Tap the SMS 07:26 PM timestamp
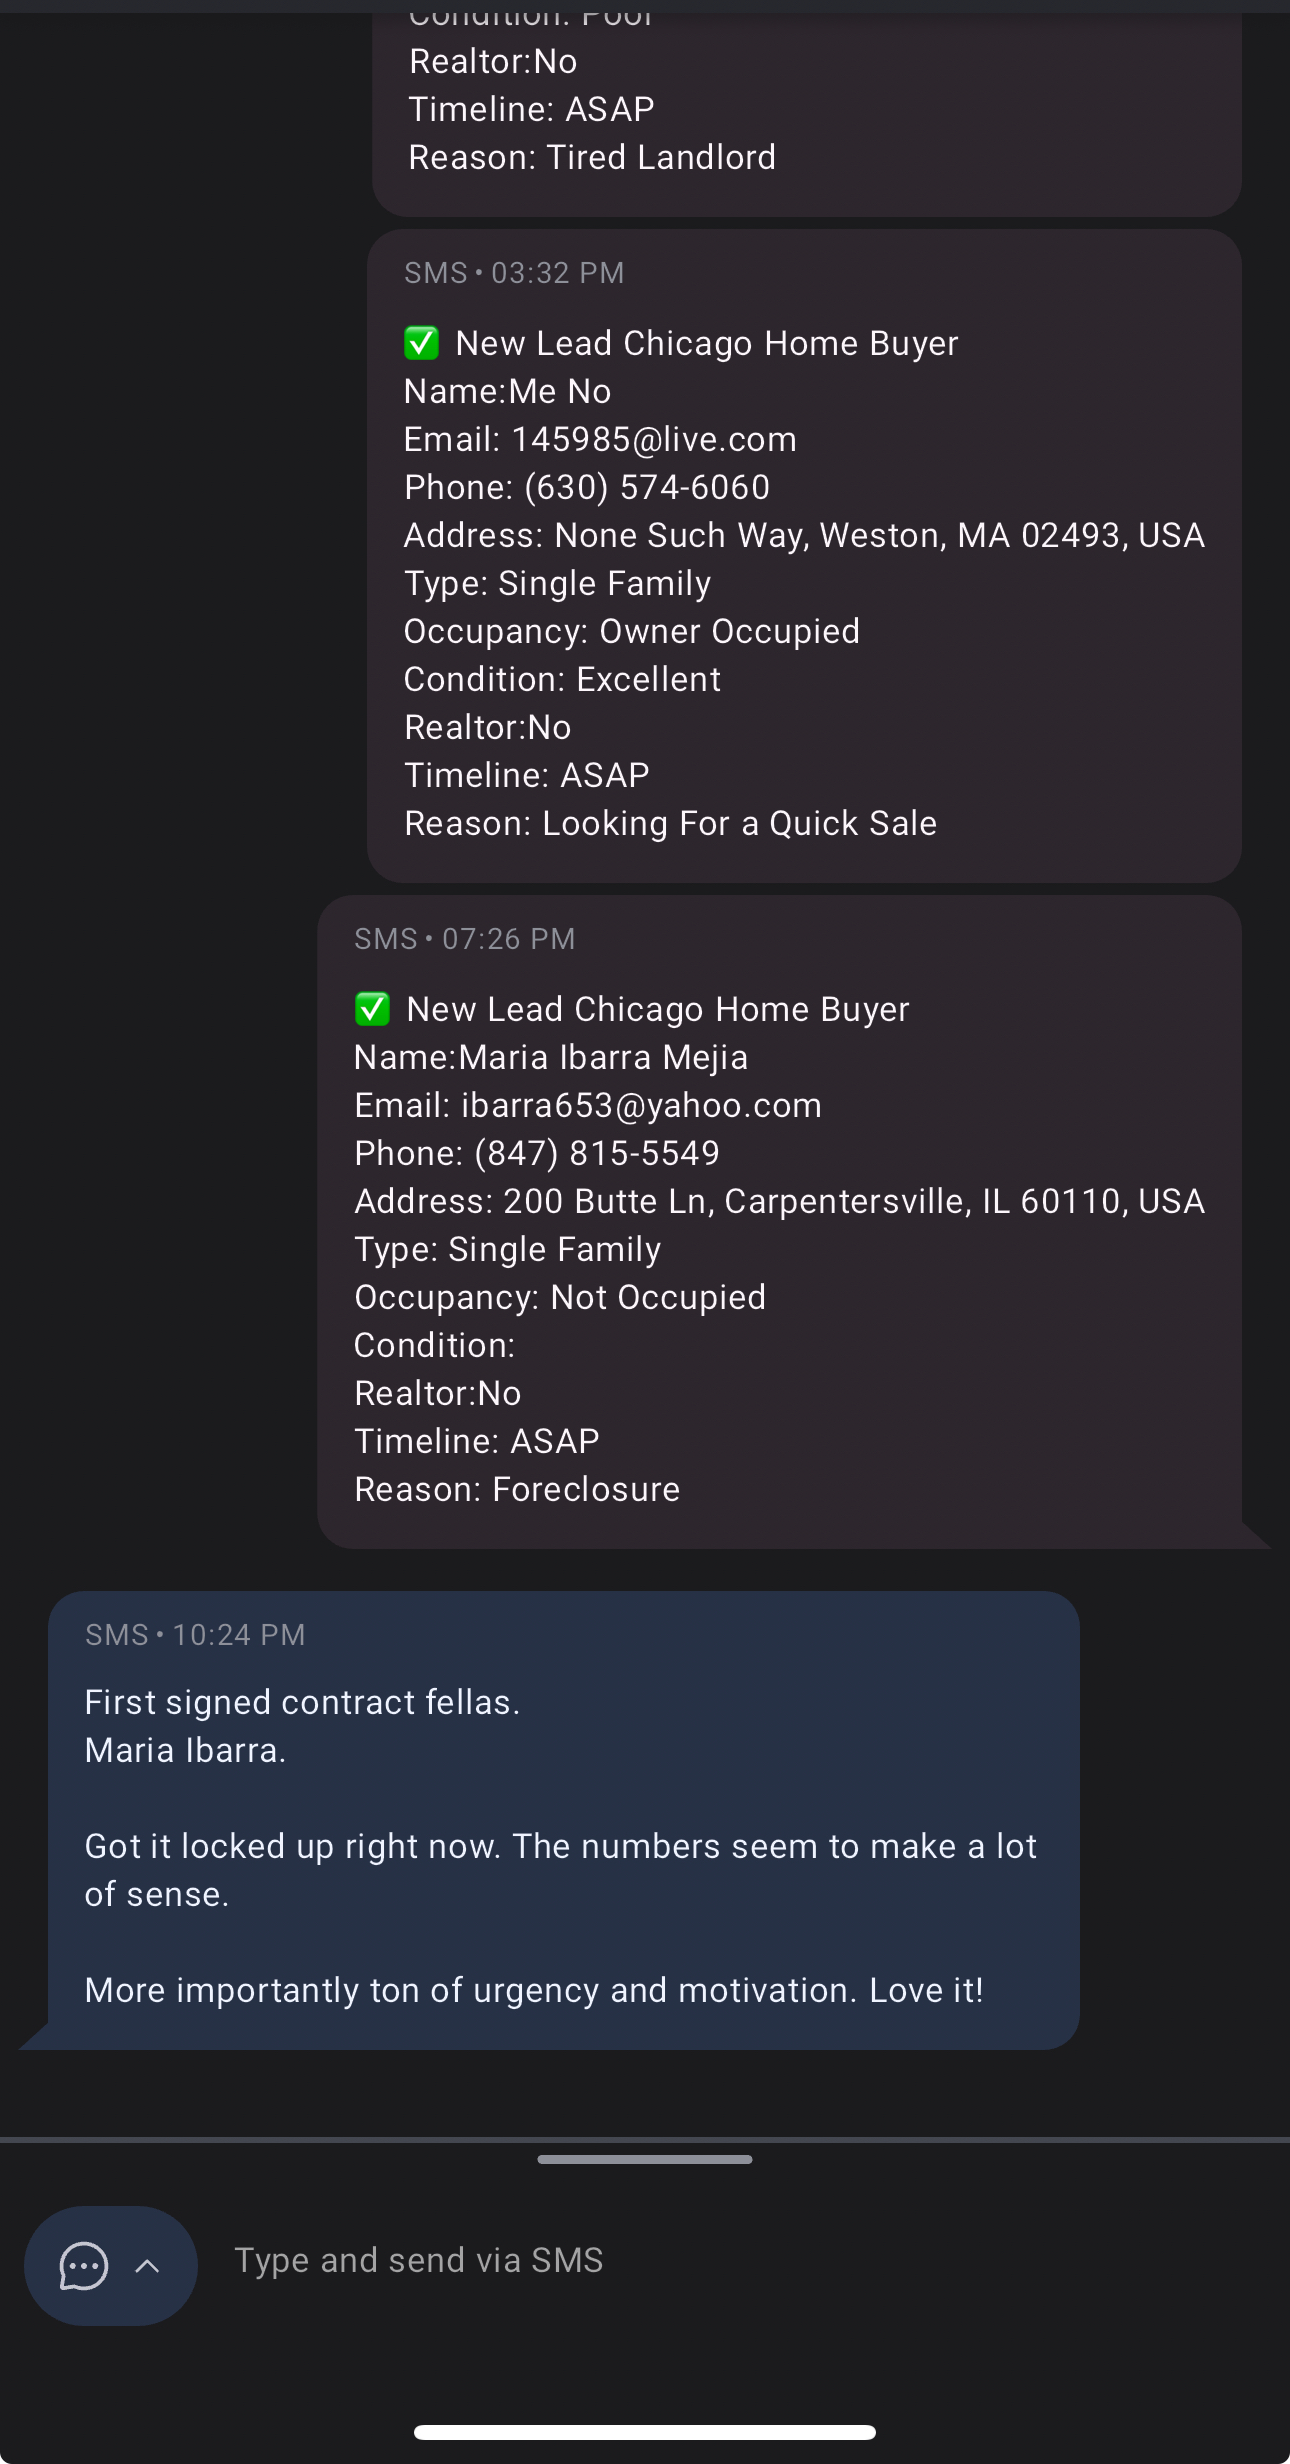 [465, 939]
